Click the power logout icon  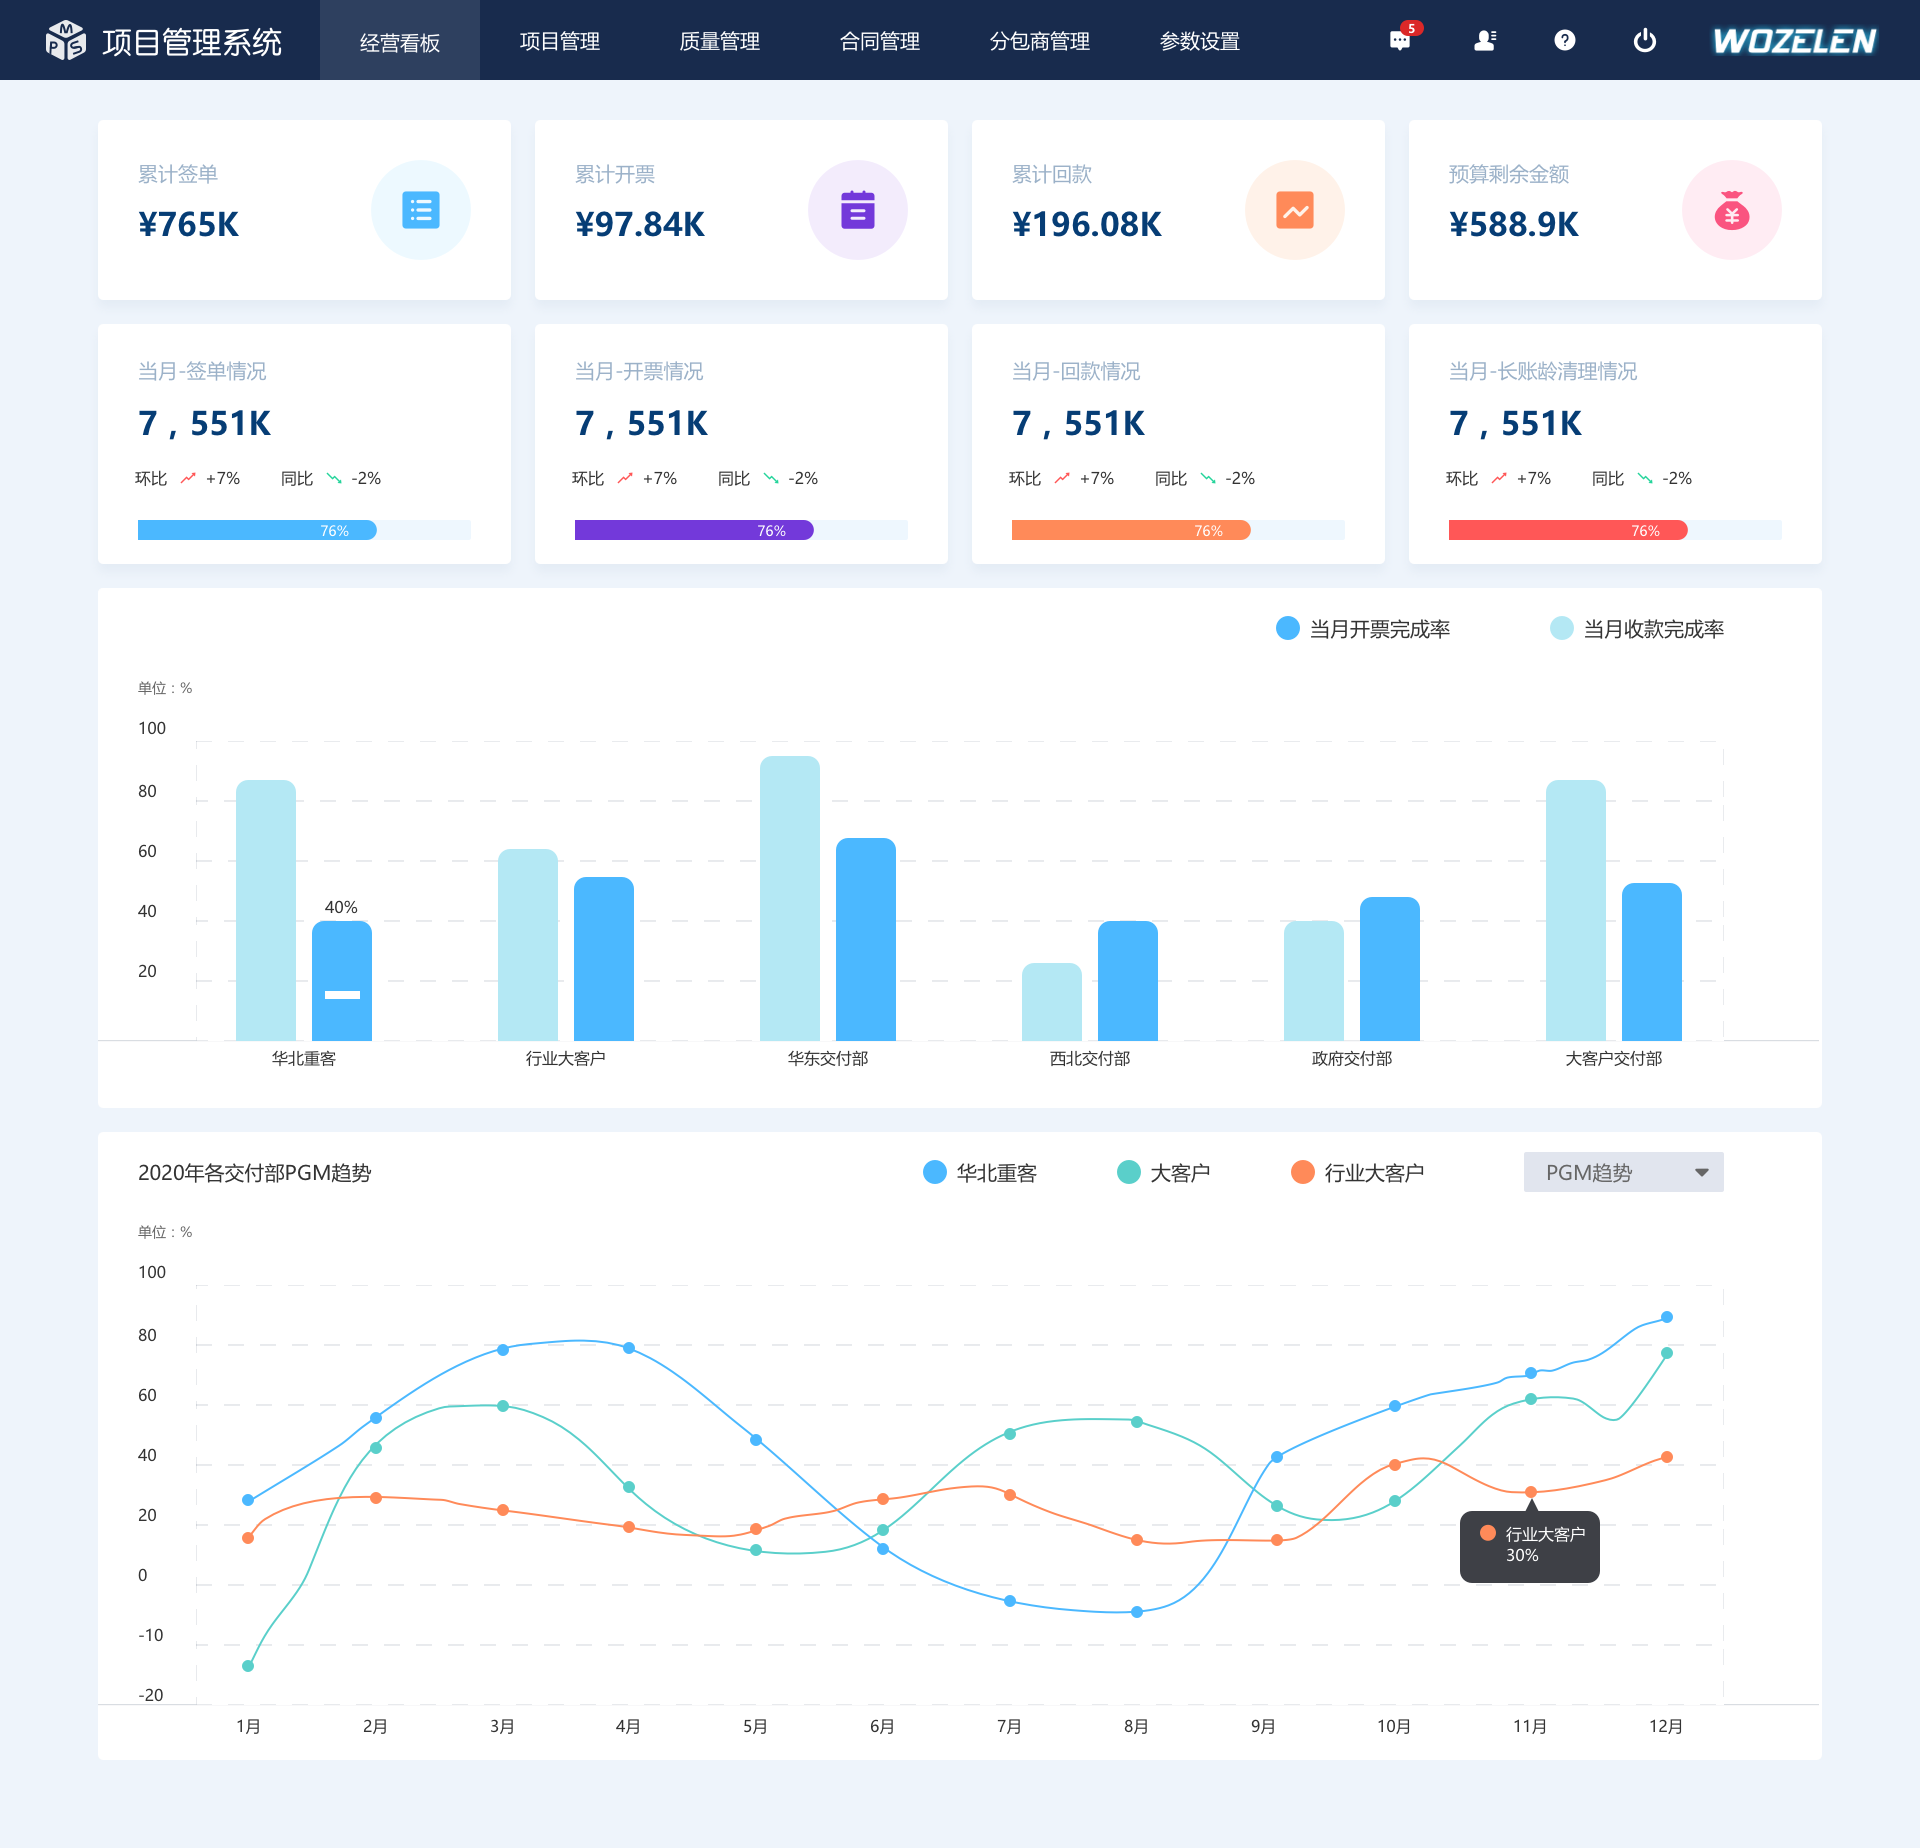[1645, 40]
